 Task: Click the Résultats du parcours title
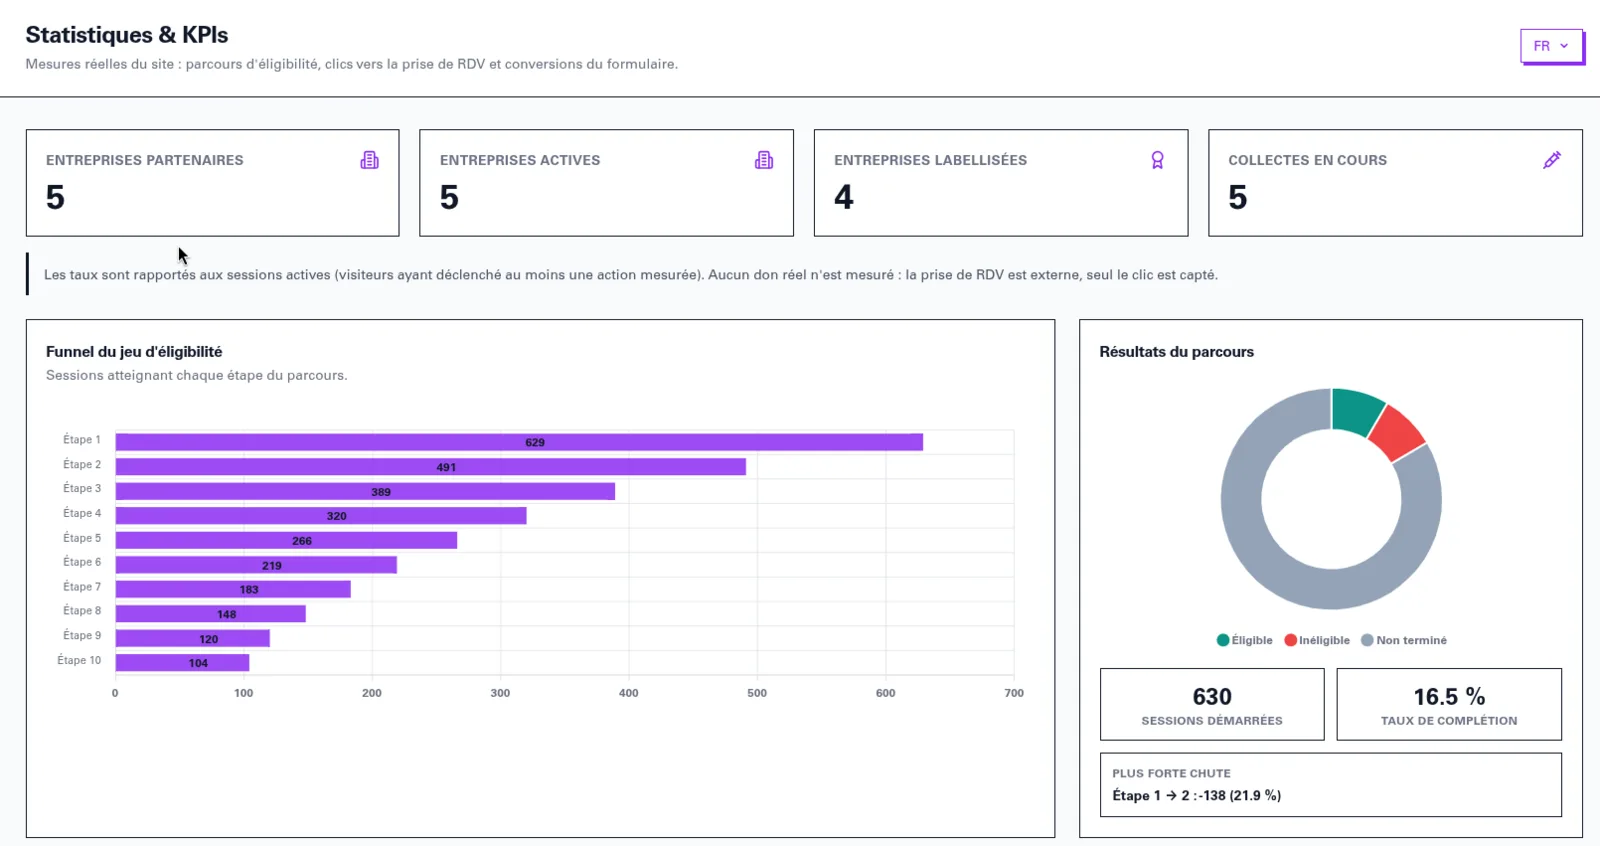(1177, 352)
